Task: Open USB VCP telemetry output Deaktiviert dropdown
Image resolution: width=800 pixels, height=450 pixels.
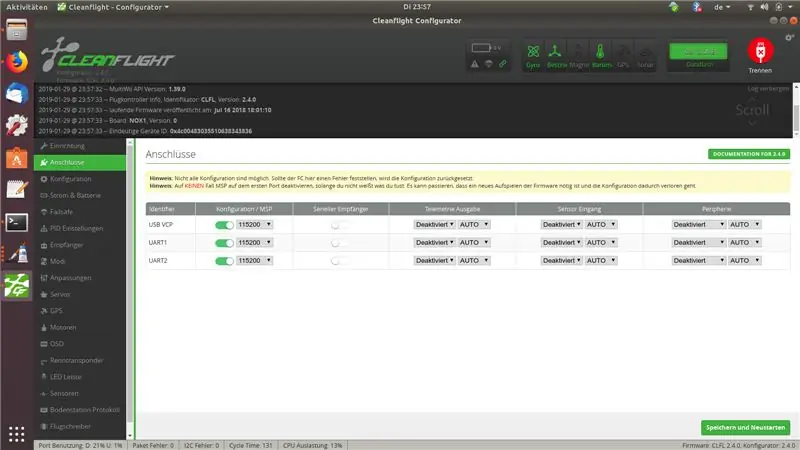Action: (434, 224)
